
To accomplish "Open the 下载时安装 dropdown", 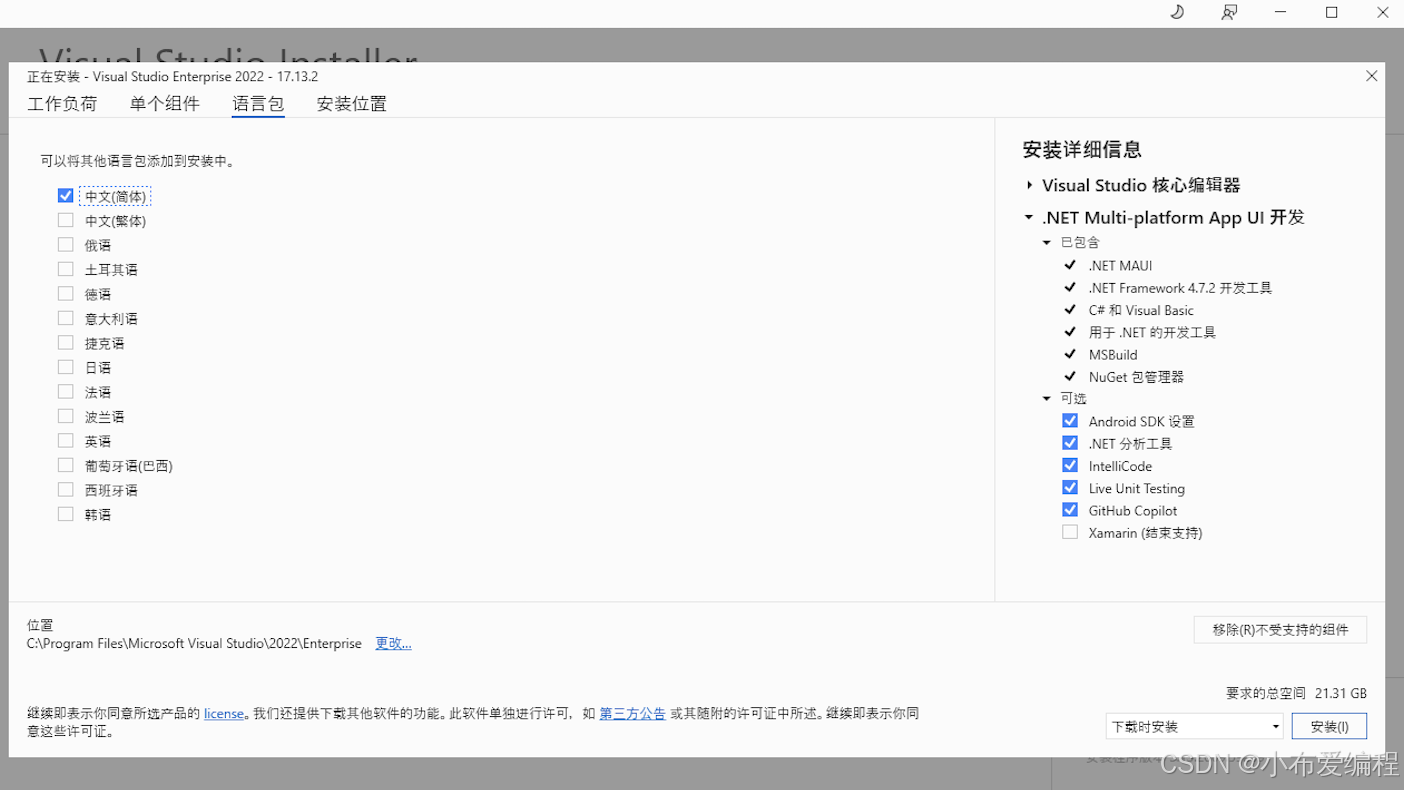I will pyautogui.click(x=1195, y=726).
